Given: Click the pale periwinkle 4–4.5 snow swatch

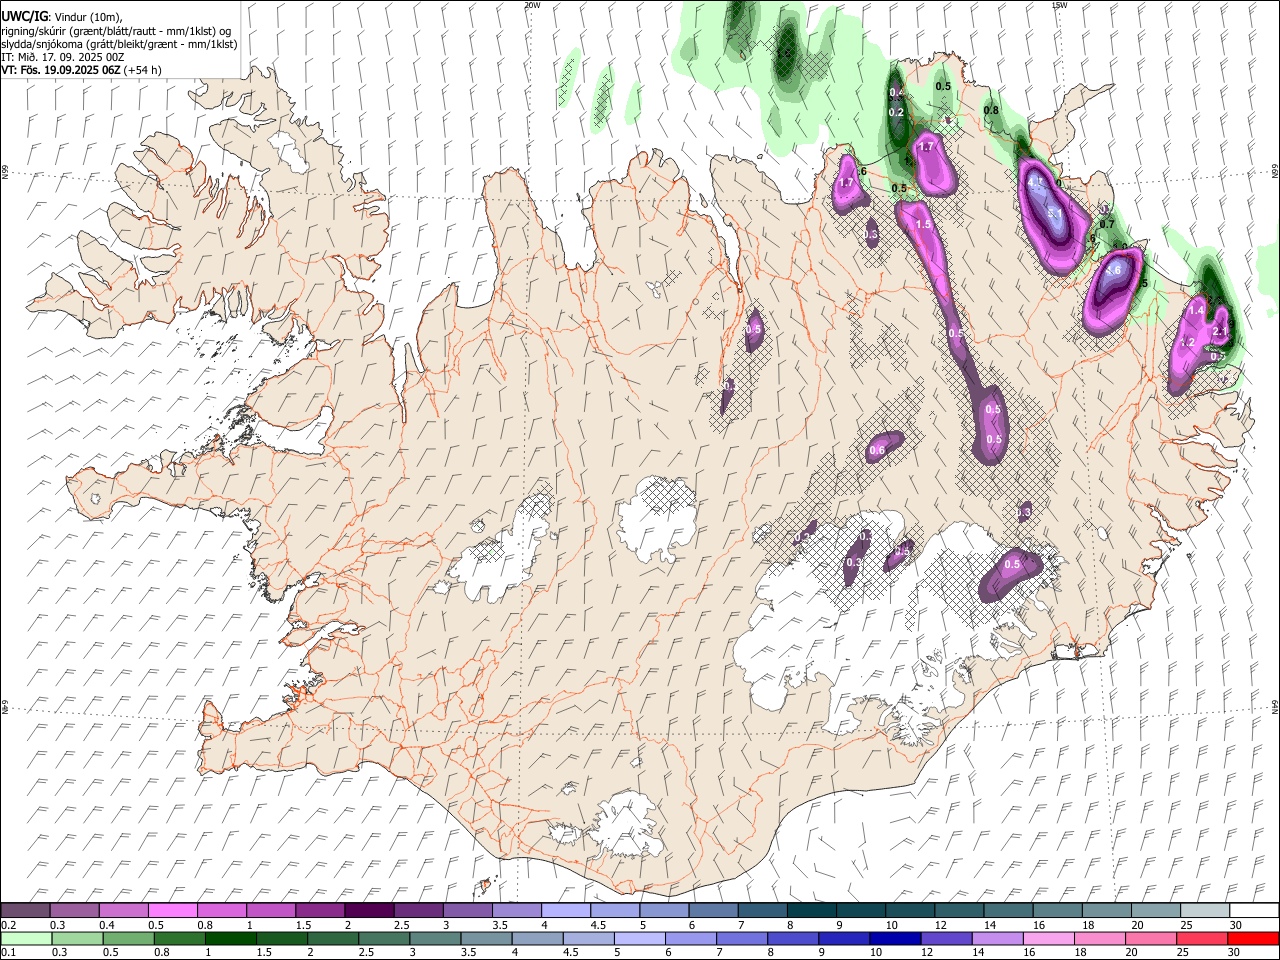Looking at the screenshot, I should pyautogui.click(x=566, y=911).
